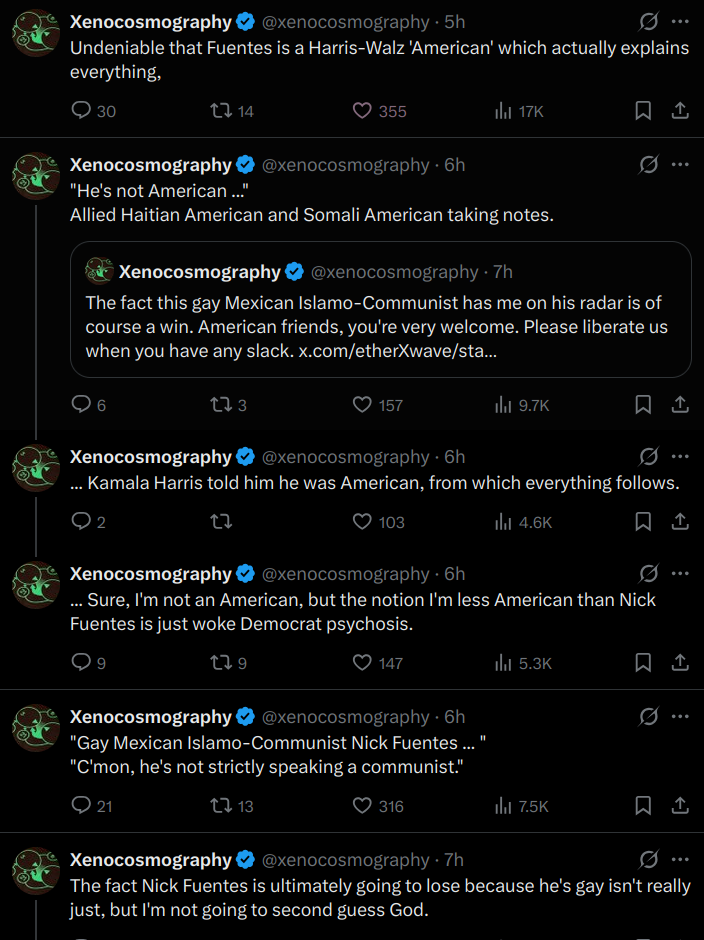
Task: Reply to the Kamala Harris told him tweet
Action: pyautogui.click(x=82, y=521)
